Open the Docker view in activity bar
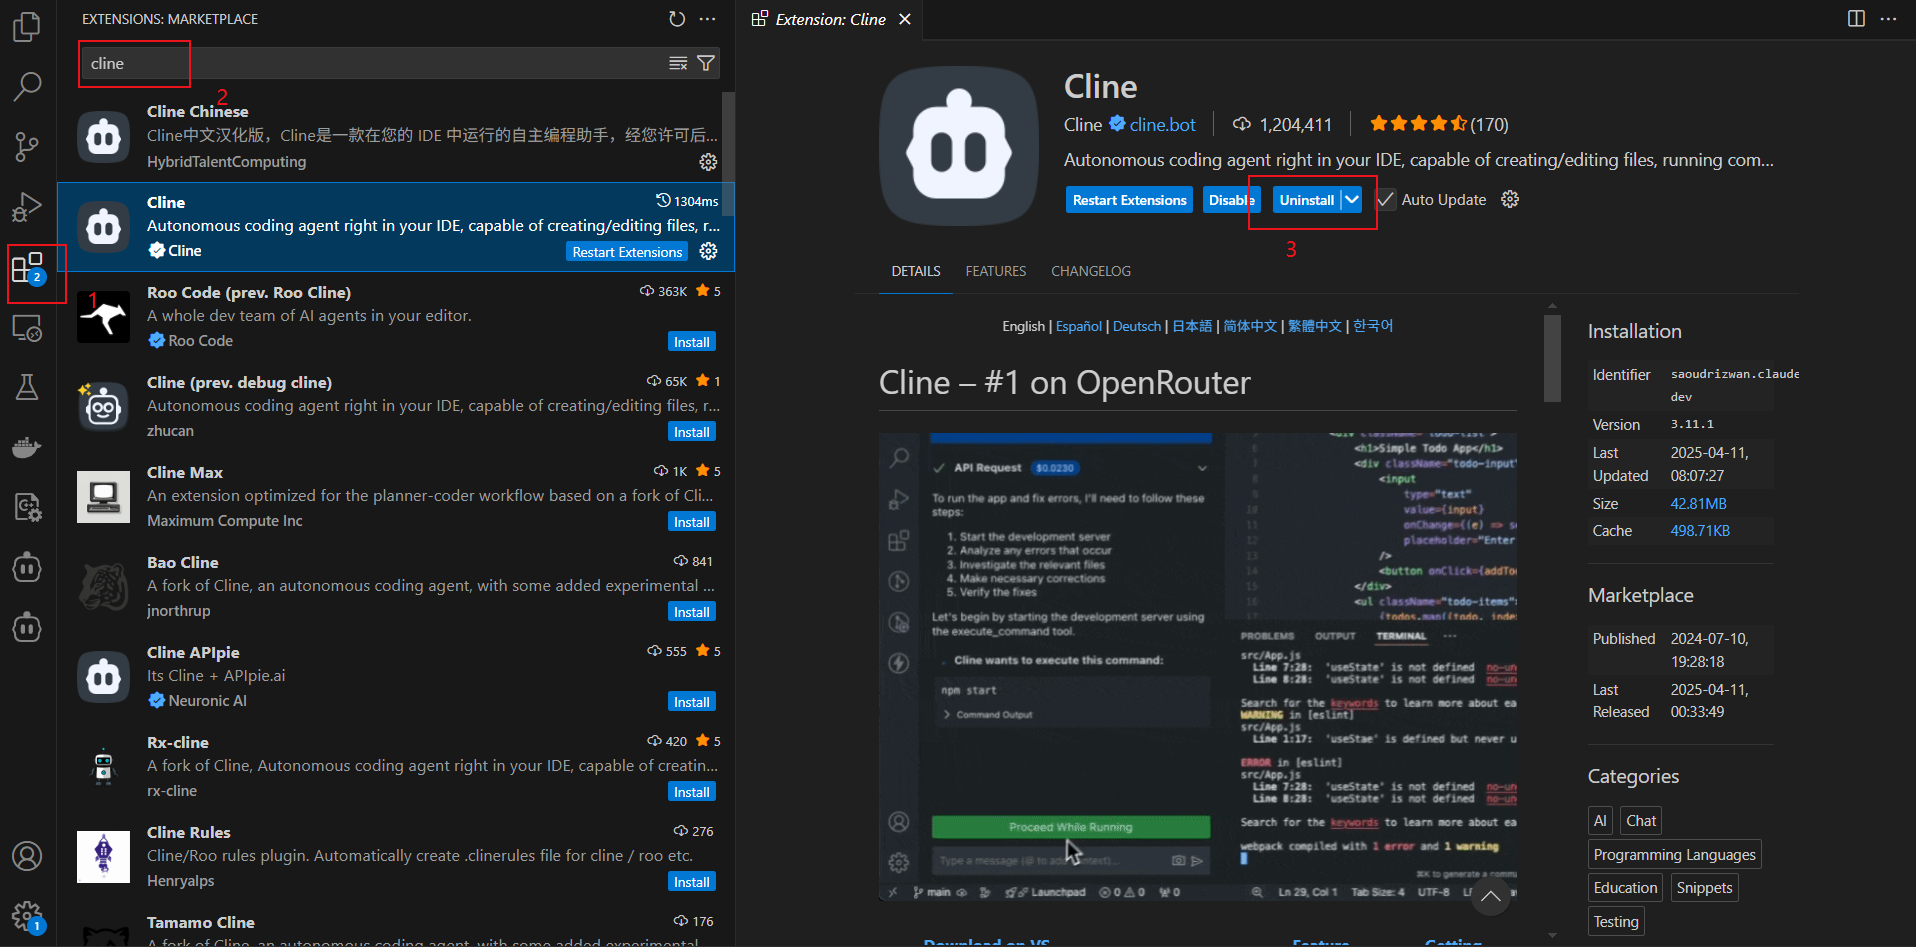Image resolution: width=1916 pixels, height=947 pixels. click(x=27, y=447)
